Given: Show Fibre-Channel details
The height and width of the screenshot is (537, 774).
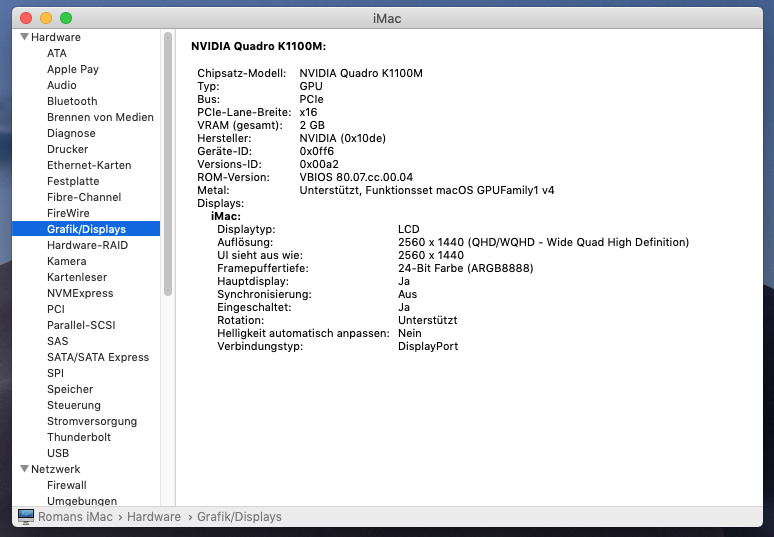Looking at the screenshot, I should pos(84,197).
